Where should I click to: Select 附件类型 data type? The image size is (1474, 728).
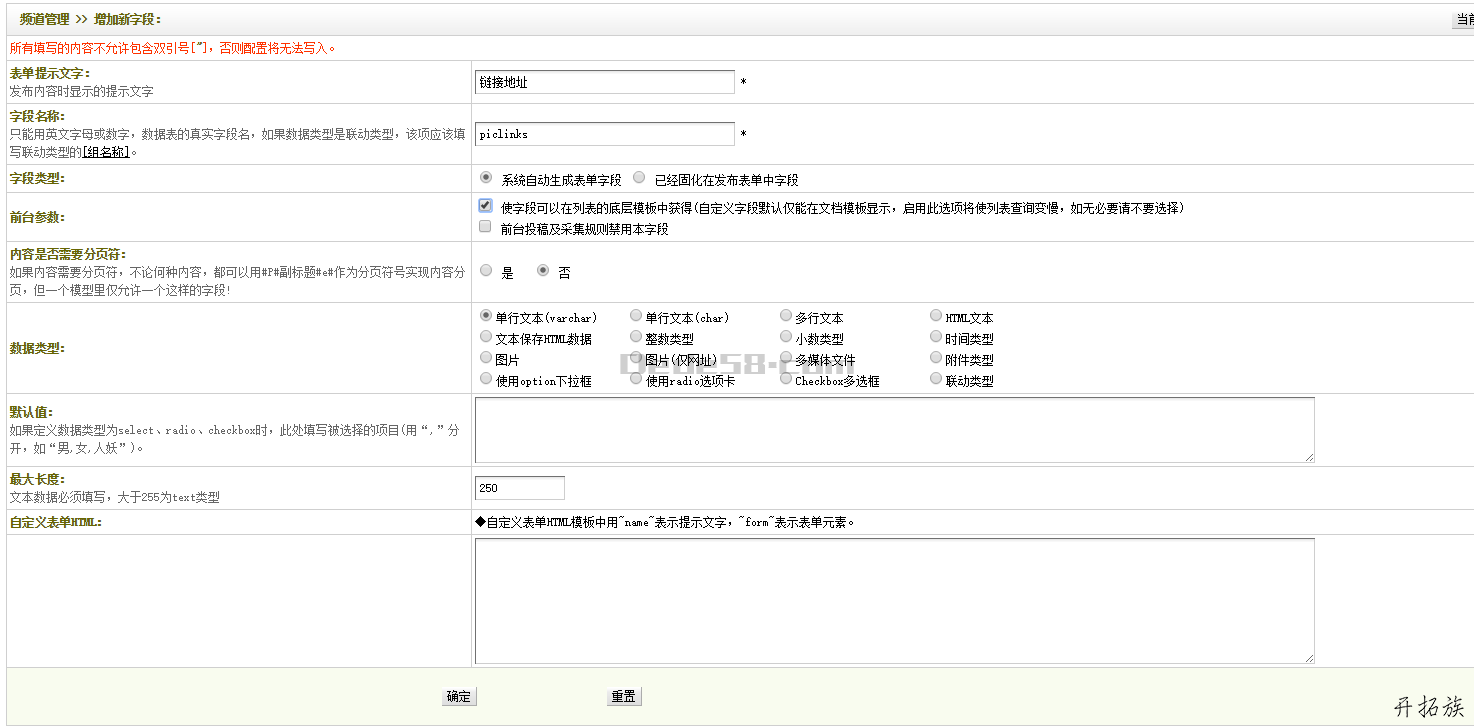936,358
